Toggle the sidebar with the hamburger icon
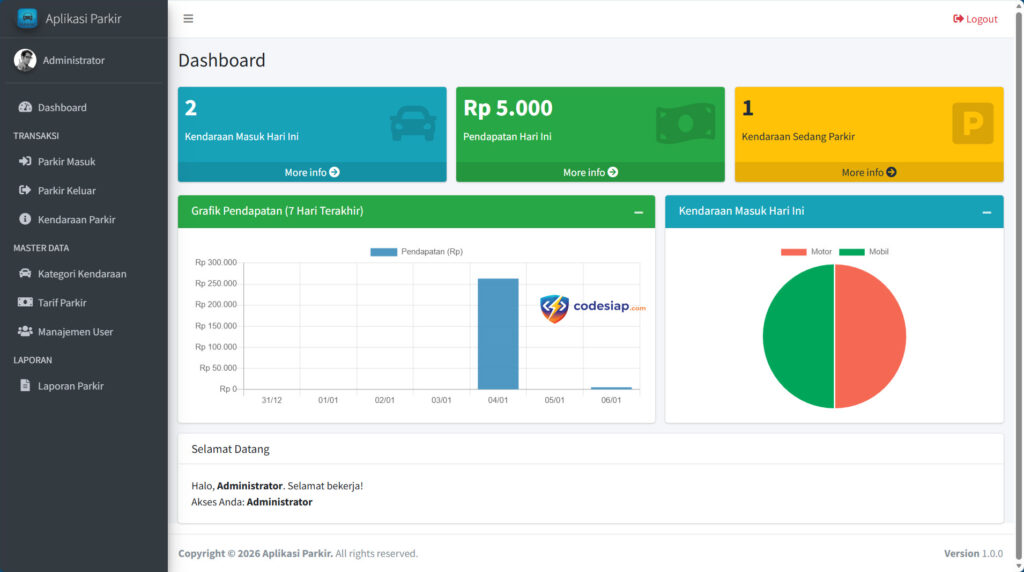1024x572 pixels. [188, 19]
